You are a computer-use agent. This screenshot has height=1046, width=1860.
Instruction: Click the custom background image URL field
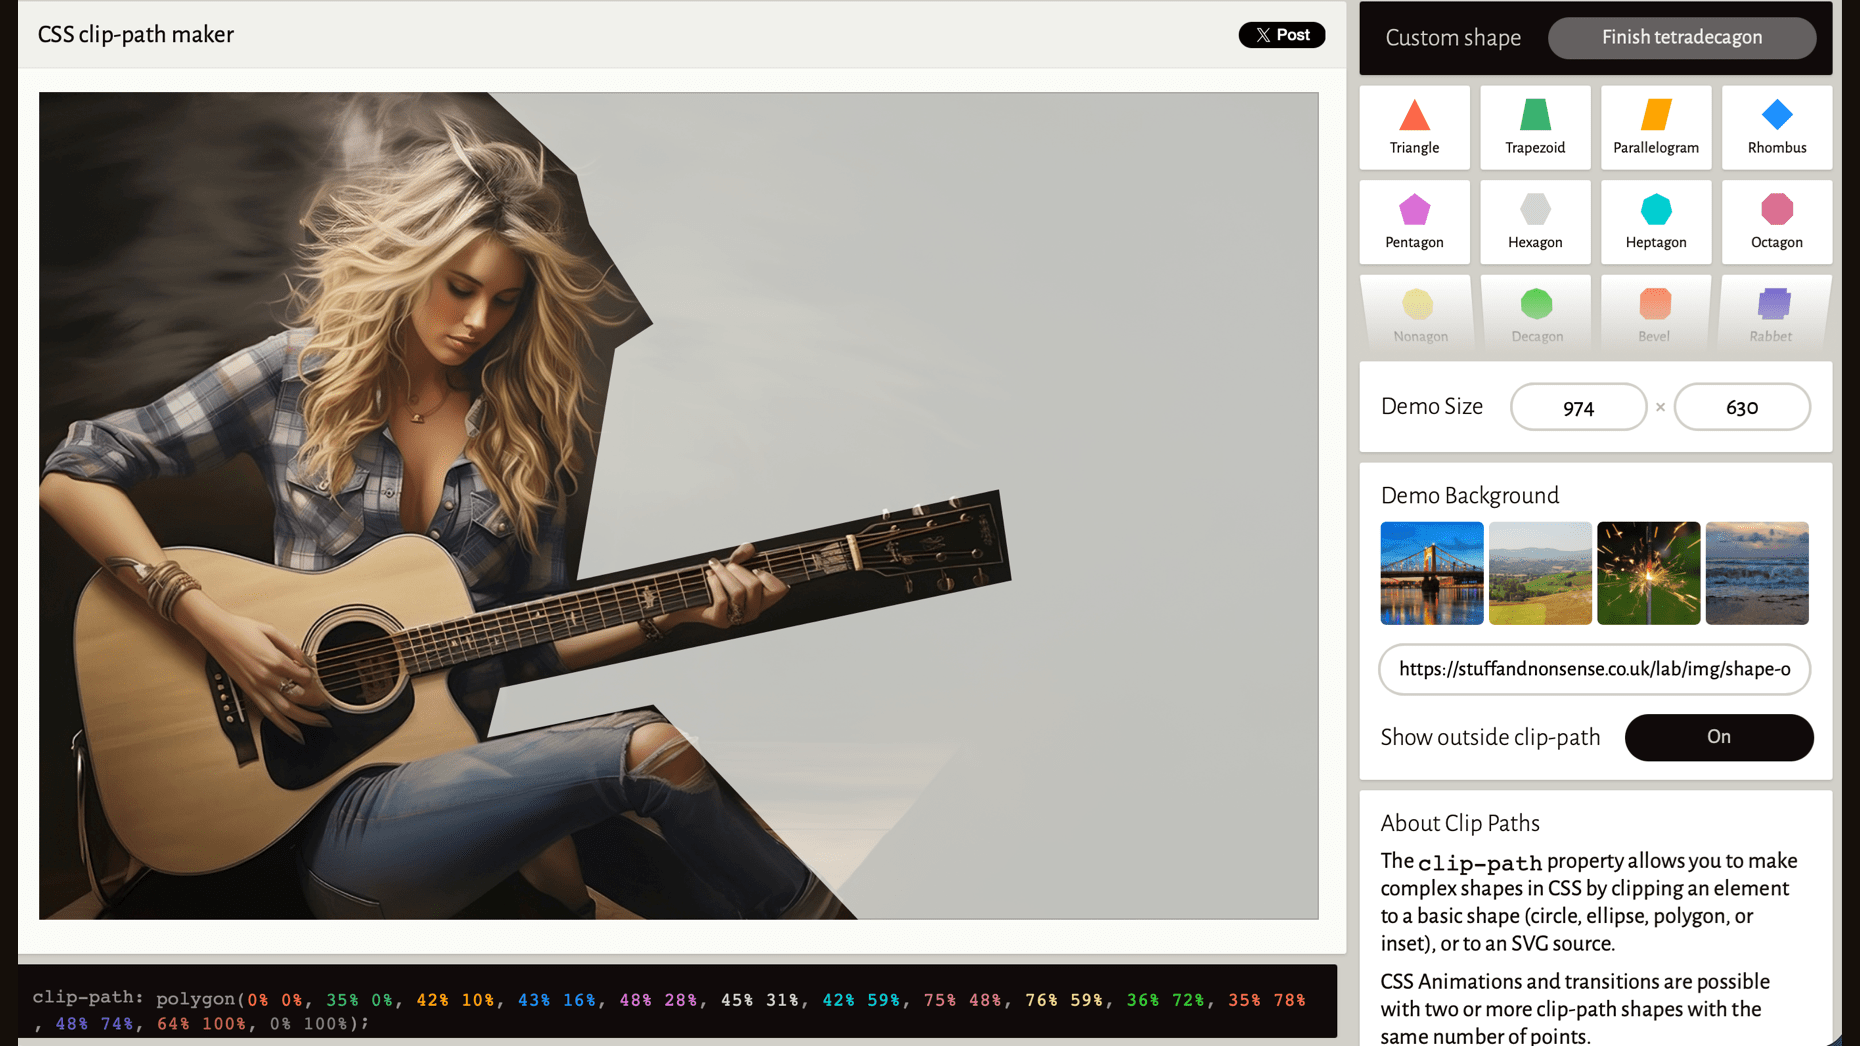coord(1594,669)
